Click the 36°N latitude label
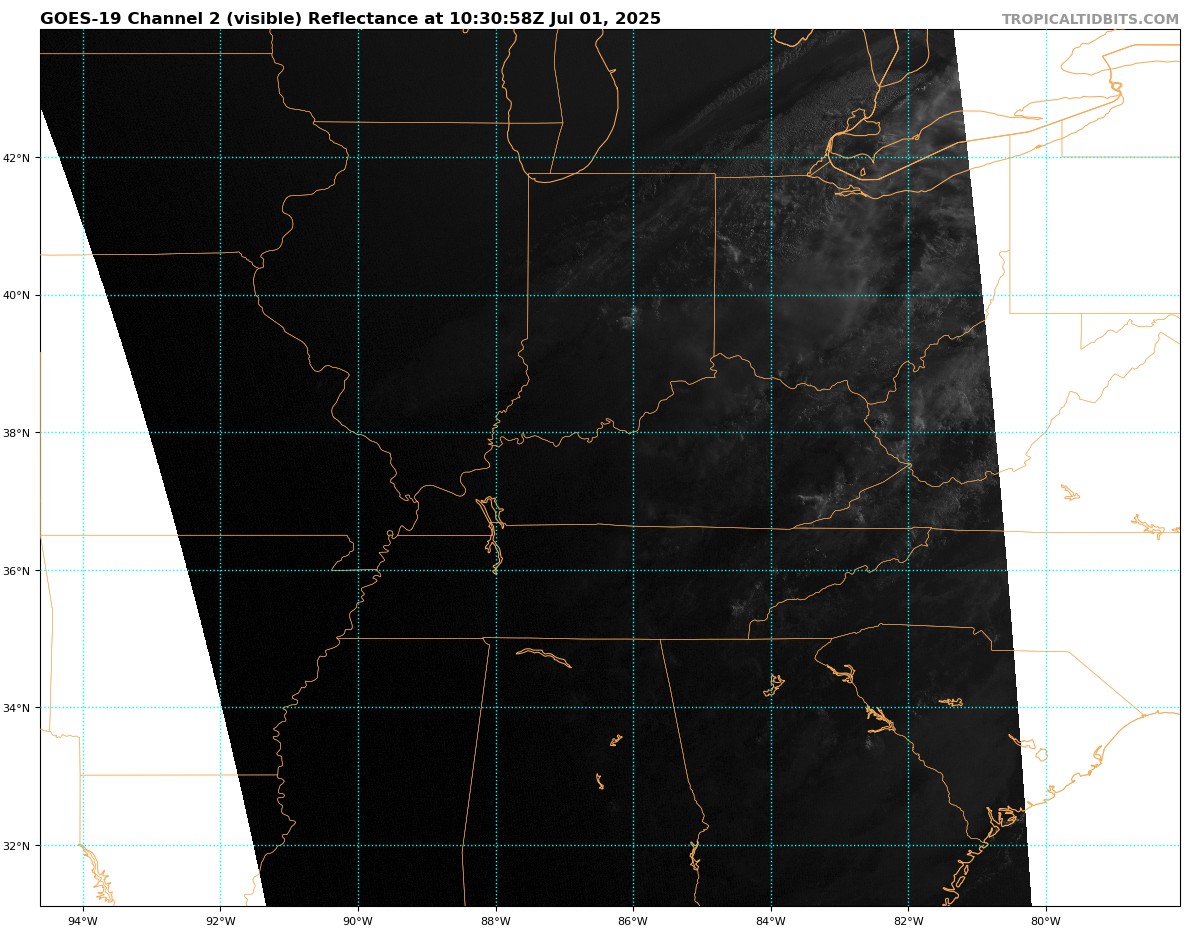The height and width of the screenshot is (929, 1200). pos(17,571)
